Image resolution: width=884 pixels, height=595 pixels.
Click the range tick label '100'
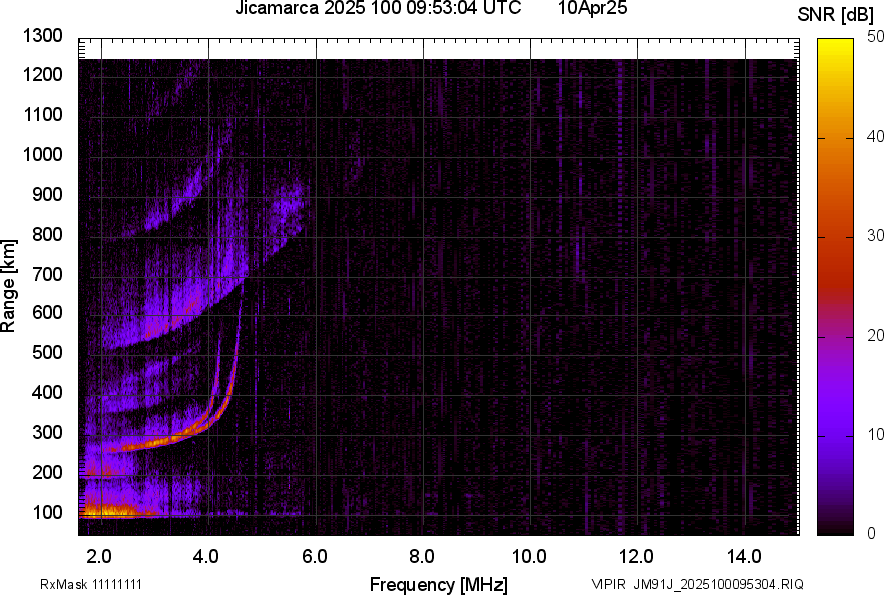coord(47,512)
